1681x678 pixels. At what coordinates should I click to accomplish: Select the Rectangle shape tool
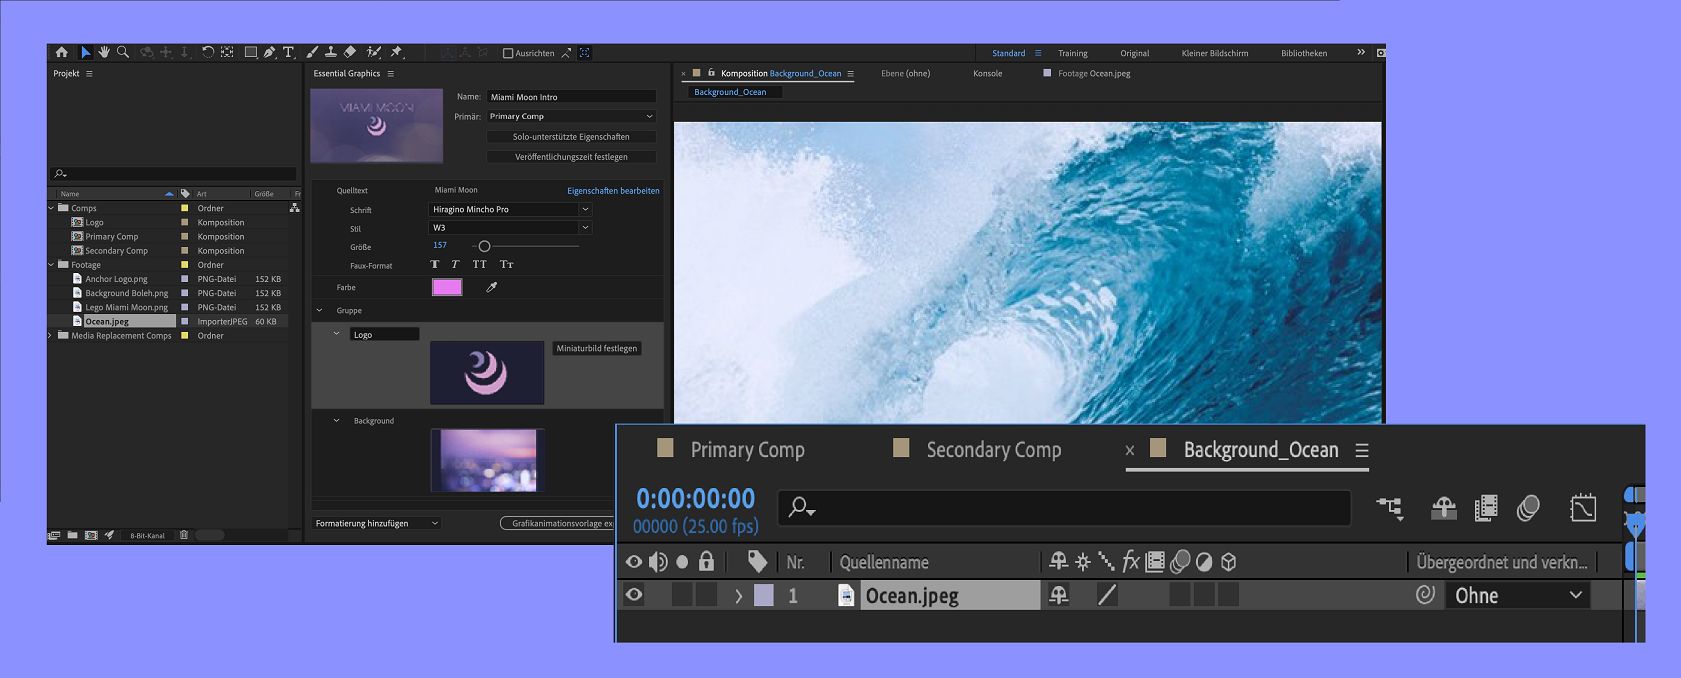251,52
